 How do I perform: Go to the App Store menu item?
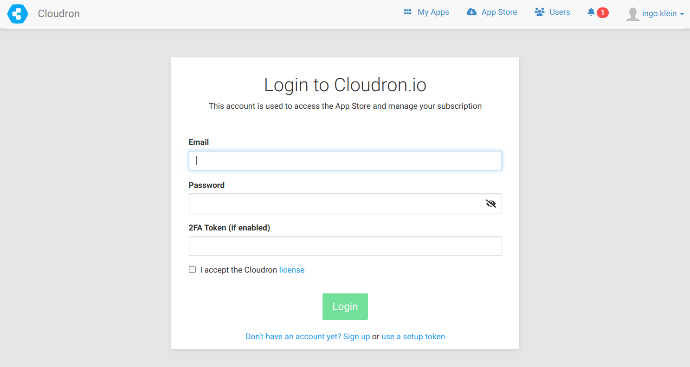pos(492,12)
